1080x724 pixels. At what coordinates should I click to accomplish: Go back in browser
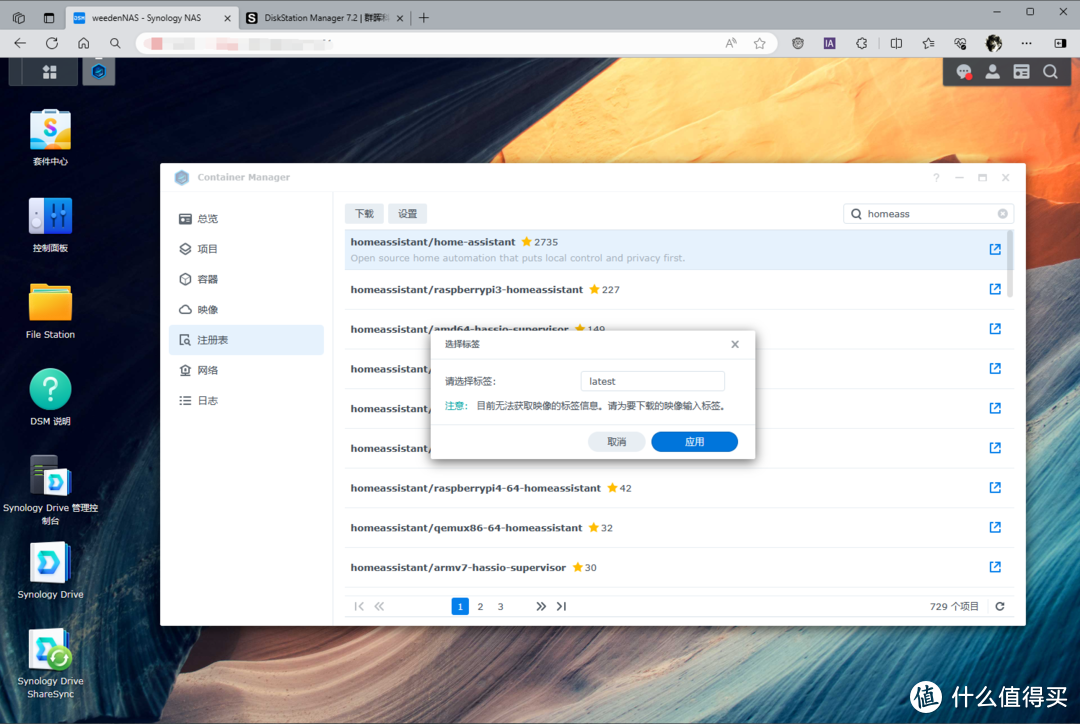tap(20, 43)
